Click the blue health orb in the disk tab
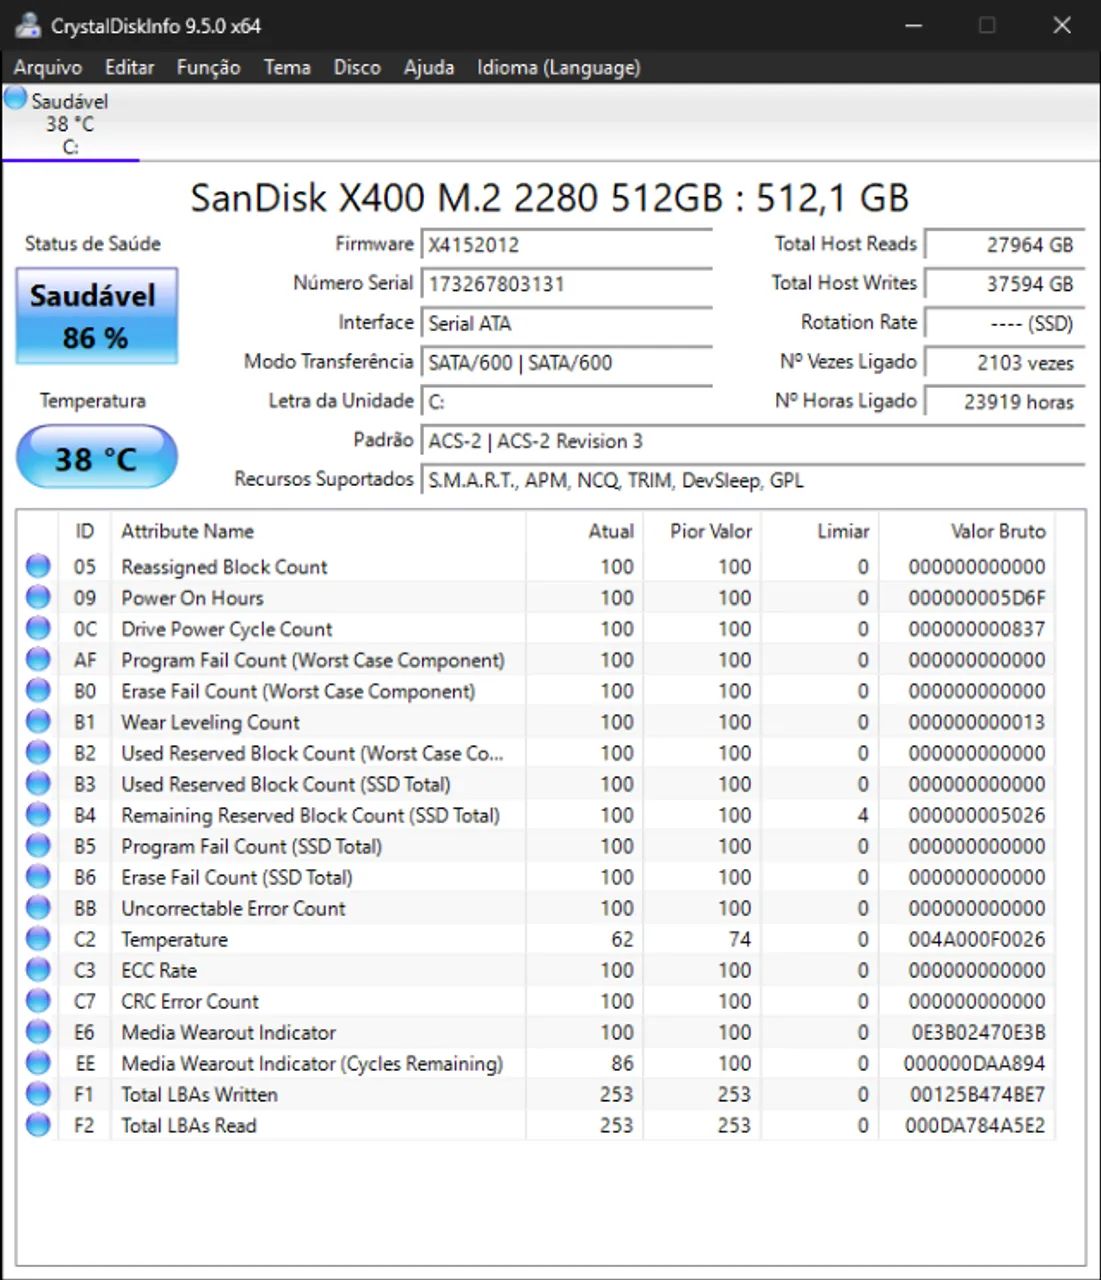Image resolution: width=1101 pixels, height=1280 pixels. pos(15,98)
